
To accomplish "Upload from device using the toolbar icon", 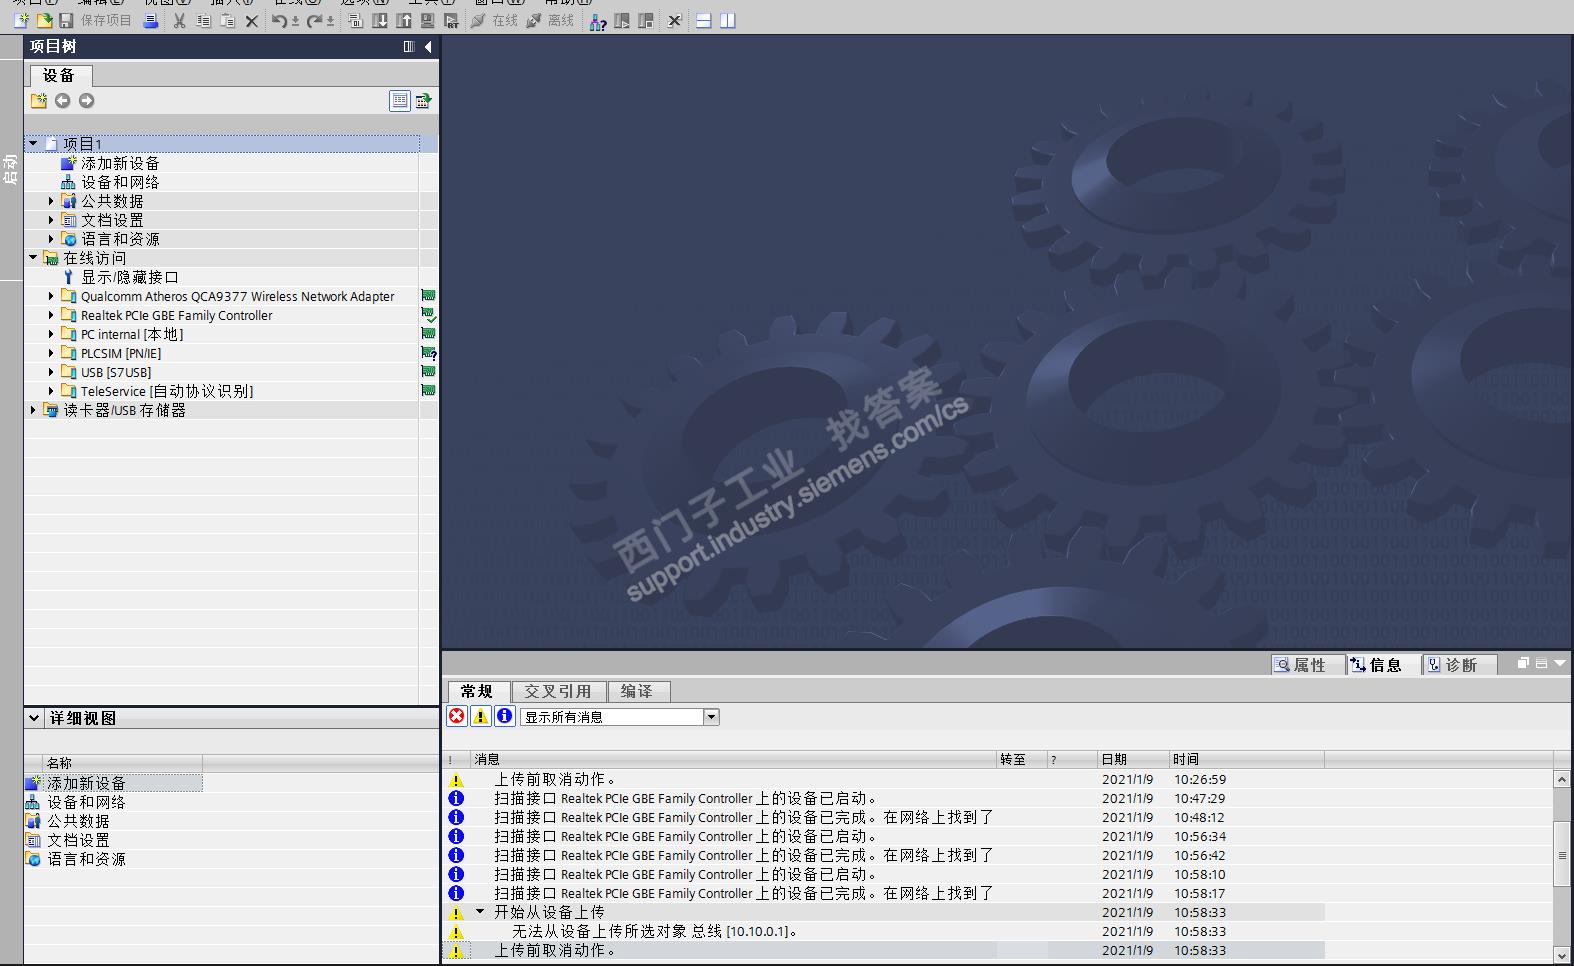I will pyautogui.click(x=404, y=20).
